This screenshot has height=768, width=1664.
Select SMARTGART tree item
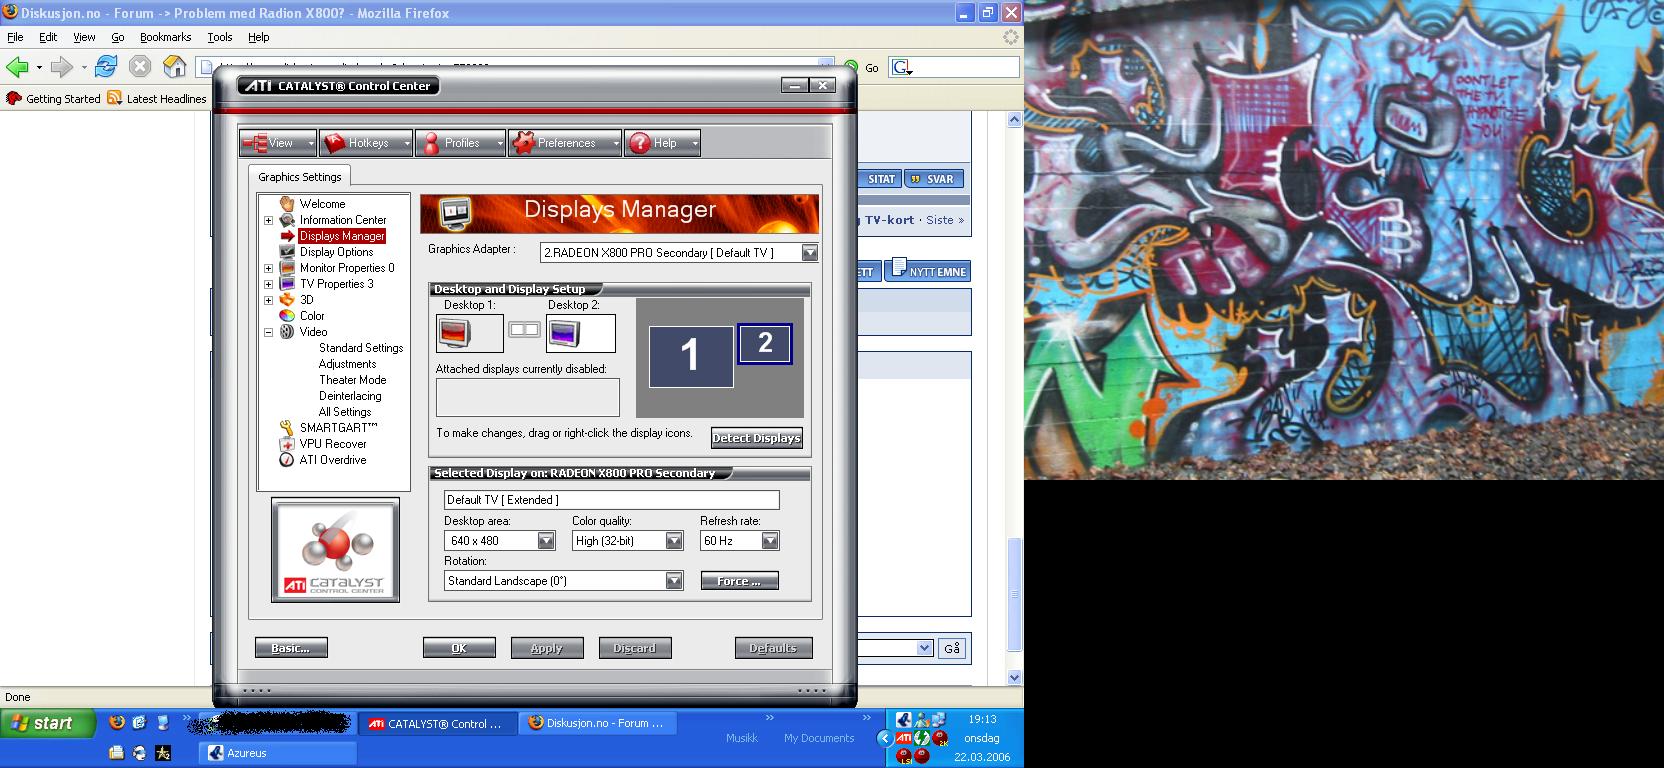[338, 428]
